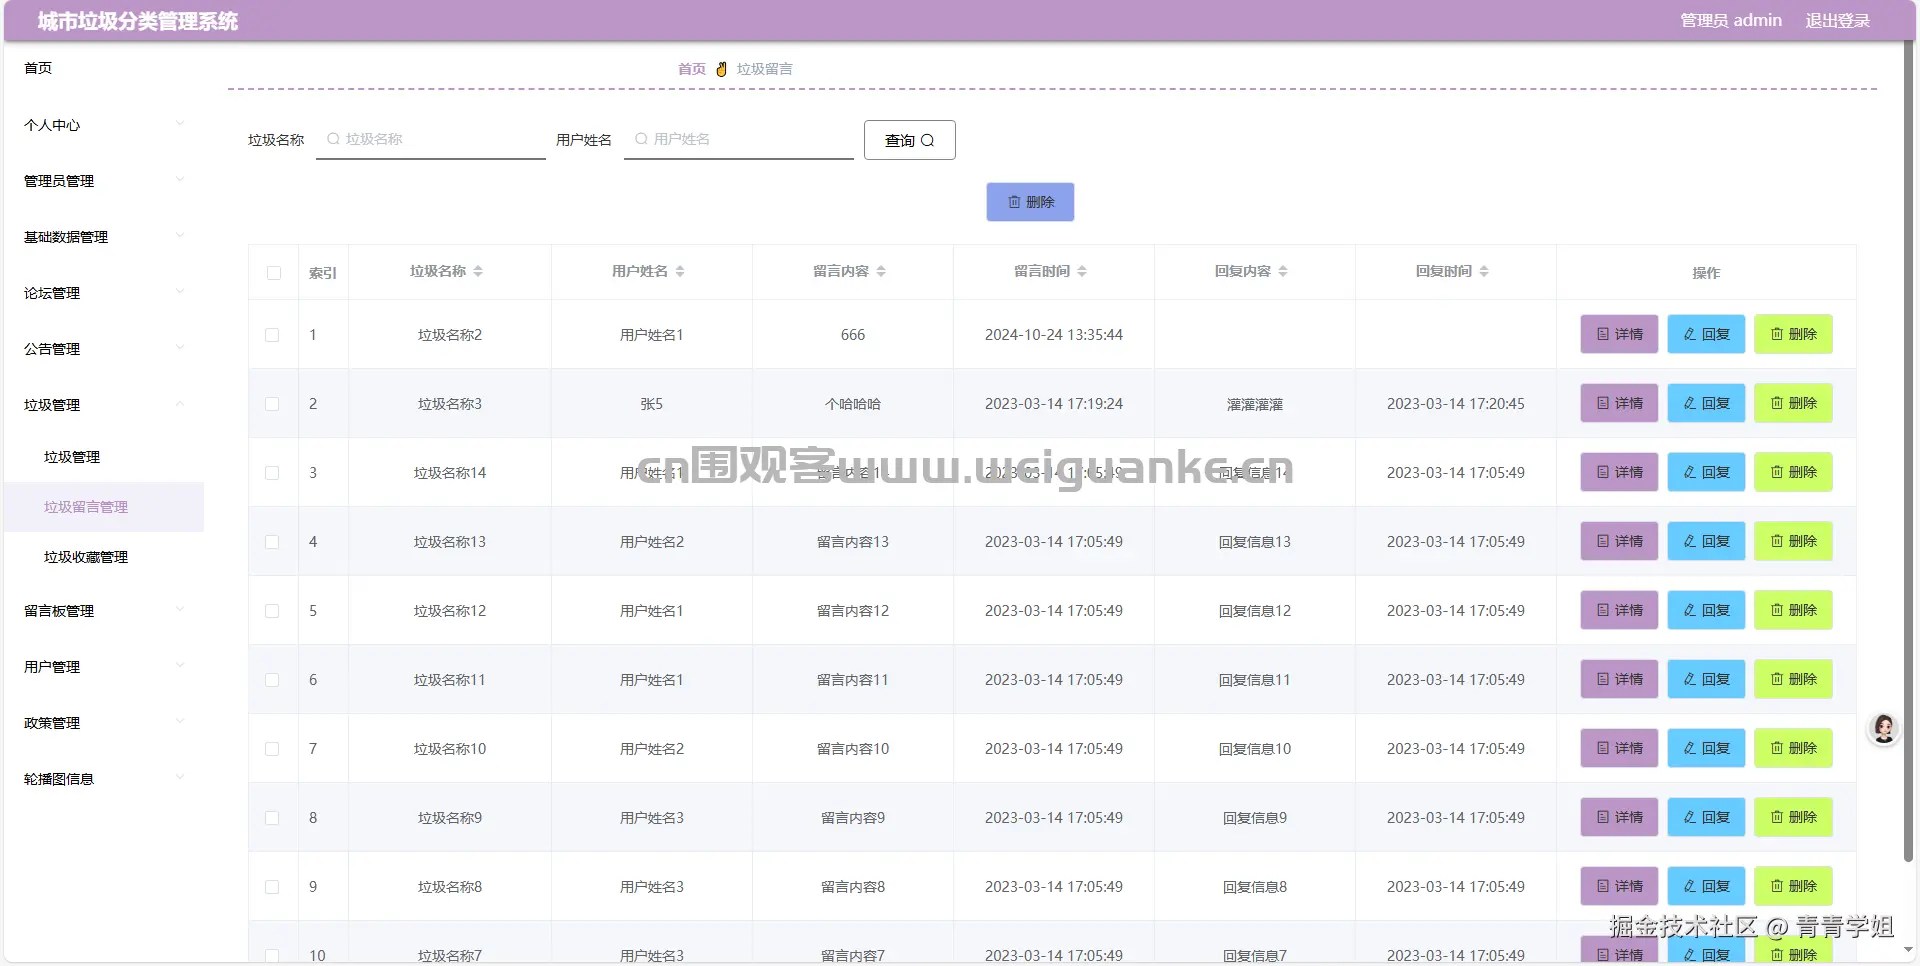Click the sort icon beside 留言时间 column header
Image resolution: width=1920 pixels, height=966 pixels.
pos(1082,272)
